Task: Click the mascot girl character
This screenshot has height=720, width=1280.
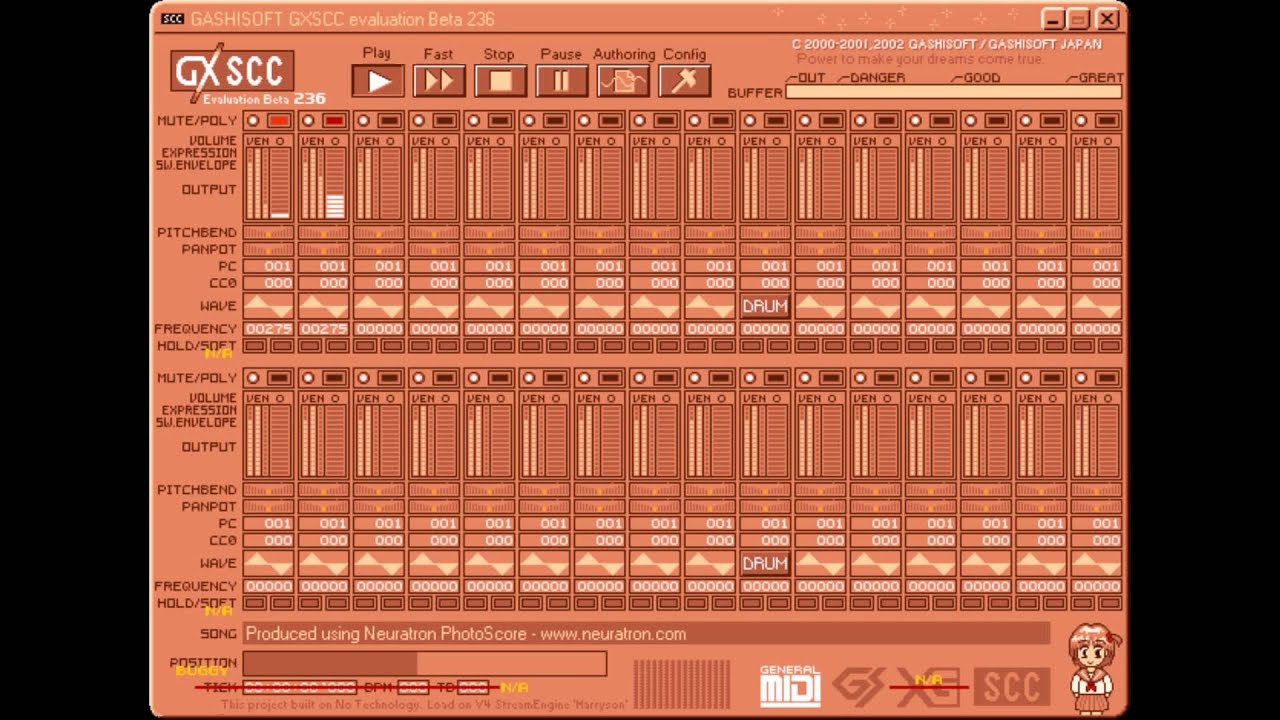Action: tap(1092, 666)
